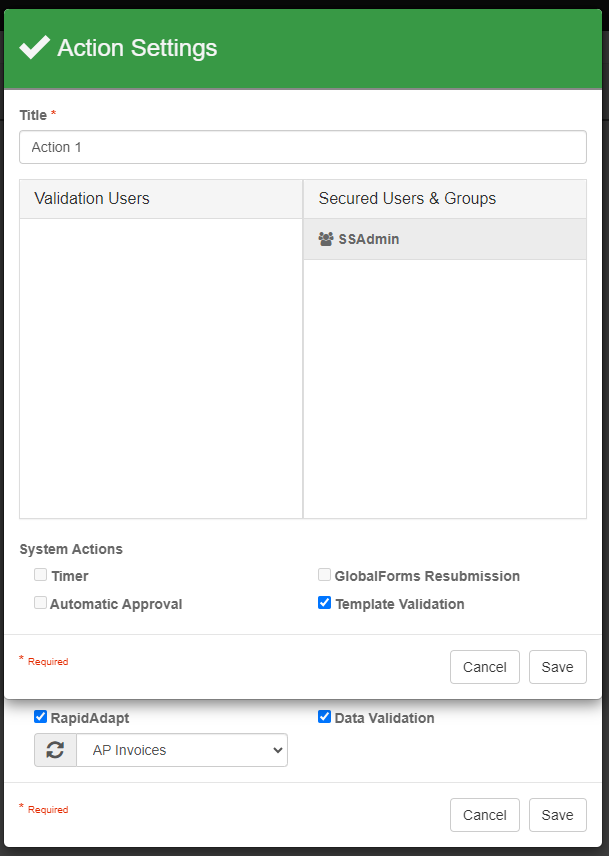Uncheck the Template Validation checkbox
The width and height of the screenshot is (609, 856).
pyautogui.click(x=325, y=603)
